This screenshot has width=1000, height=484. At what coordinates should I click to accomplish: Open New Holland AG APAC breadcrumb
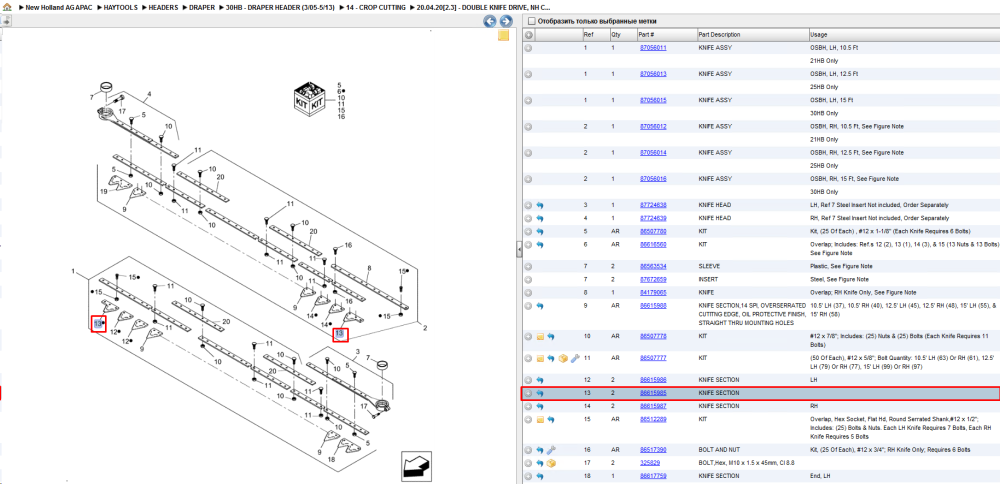pos(59,7)
